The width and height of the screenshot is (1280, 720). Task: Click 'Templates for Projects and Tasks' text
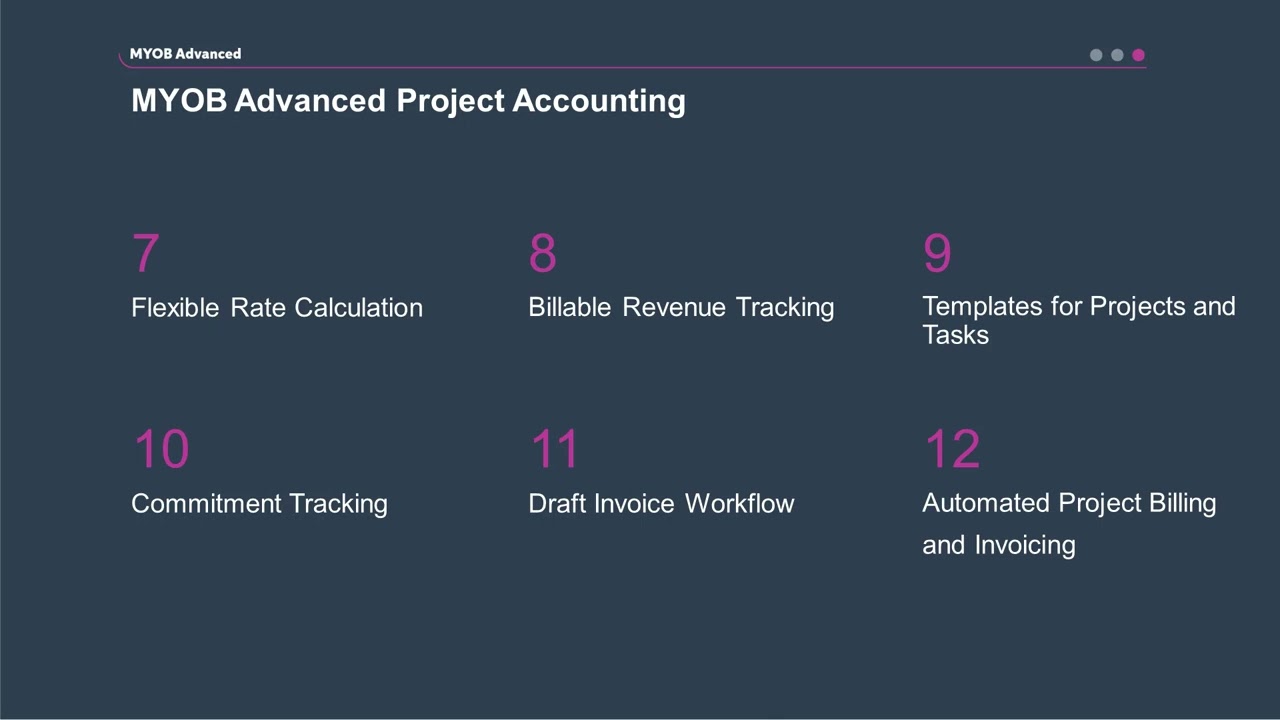point(1079,320)
